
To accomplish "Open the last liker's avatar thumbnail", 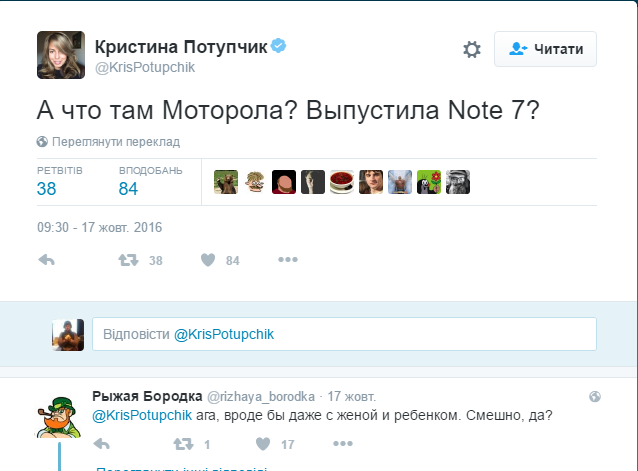I will point(458,182).
